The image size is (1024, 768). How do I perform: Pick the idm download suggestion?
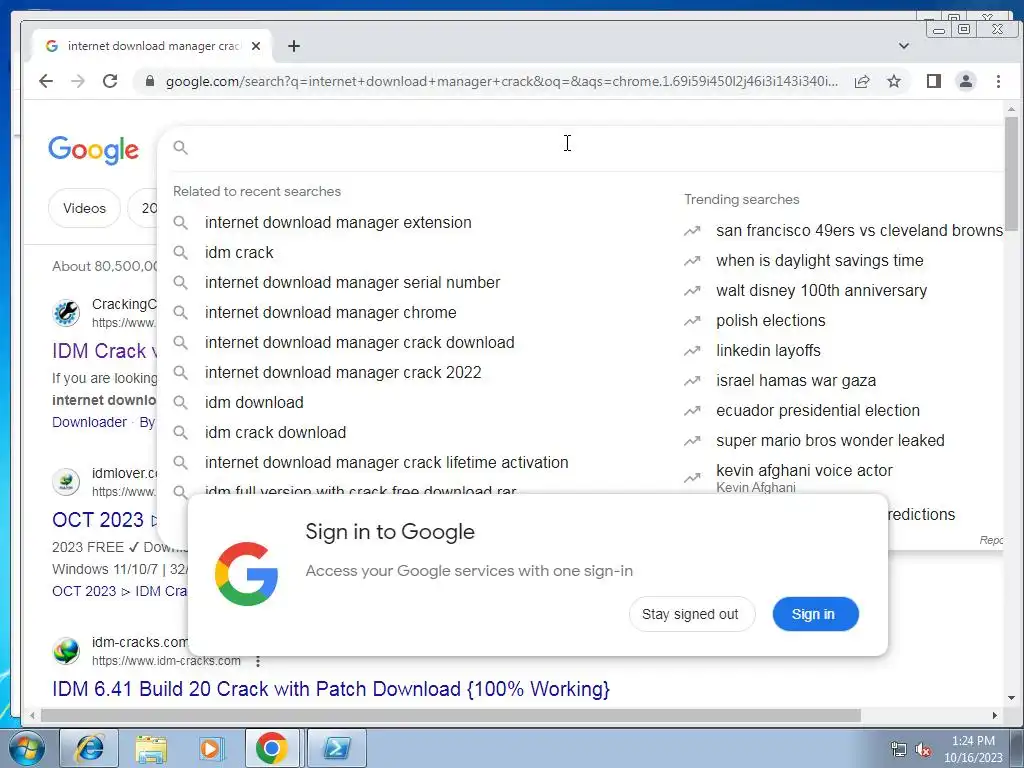(x=254, y=402)
